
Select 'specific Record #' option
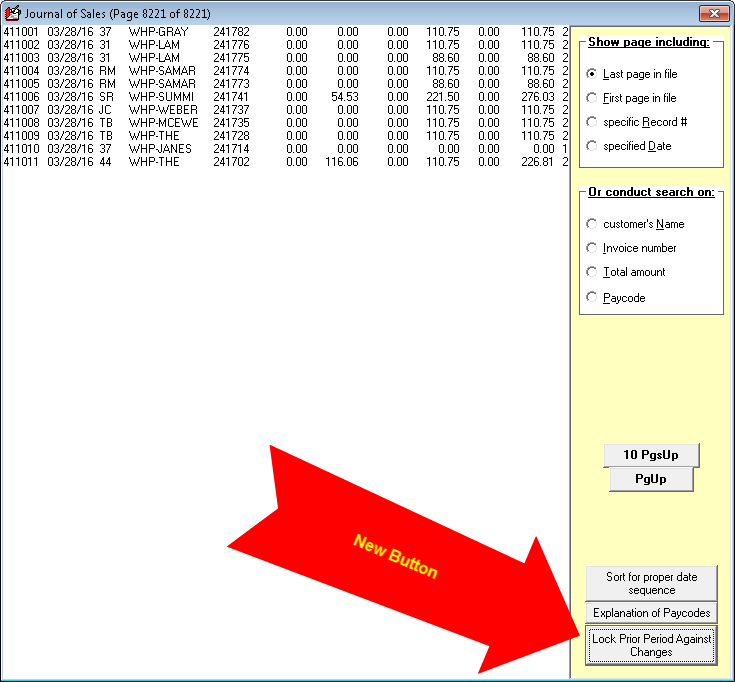pyautogui.click(x=592, y=122)
